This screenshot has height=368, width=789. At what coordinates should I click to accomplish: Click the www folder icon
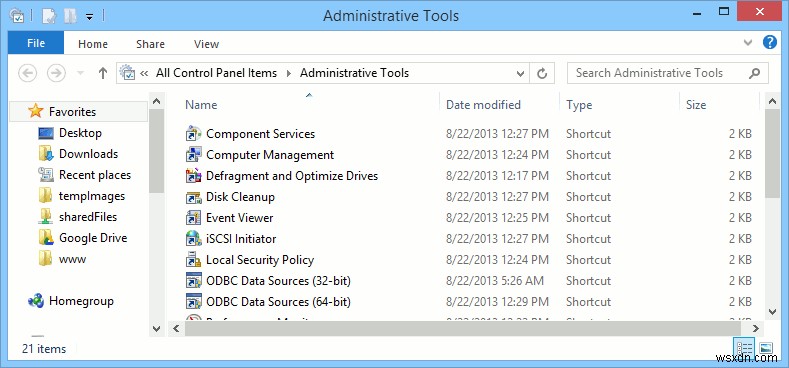point(46,259)
